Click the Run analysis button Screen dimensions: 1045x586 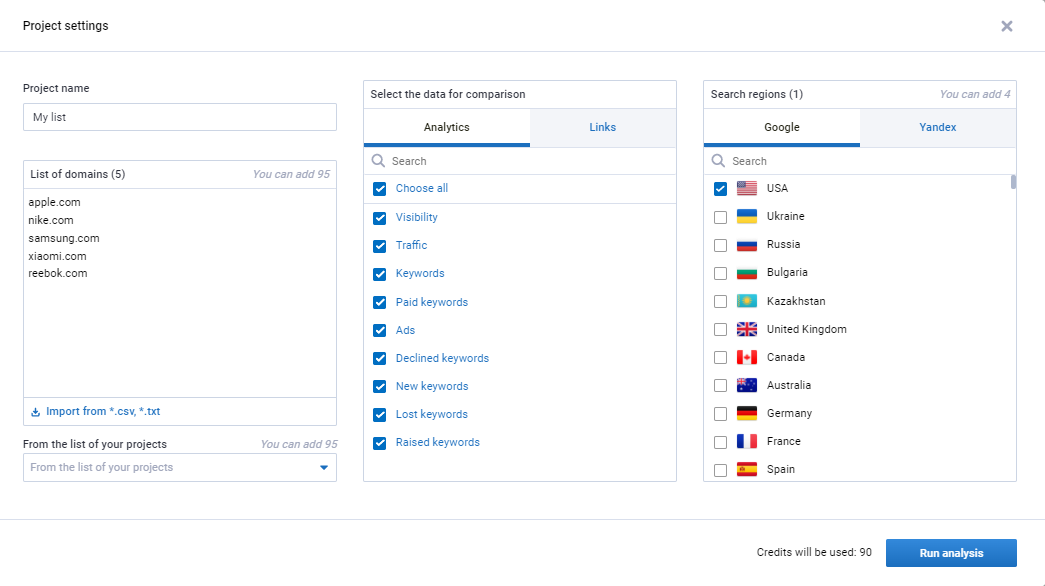pos(950,553)
